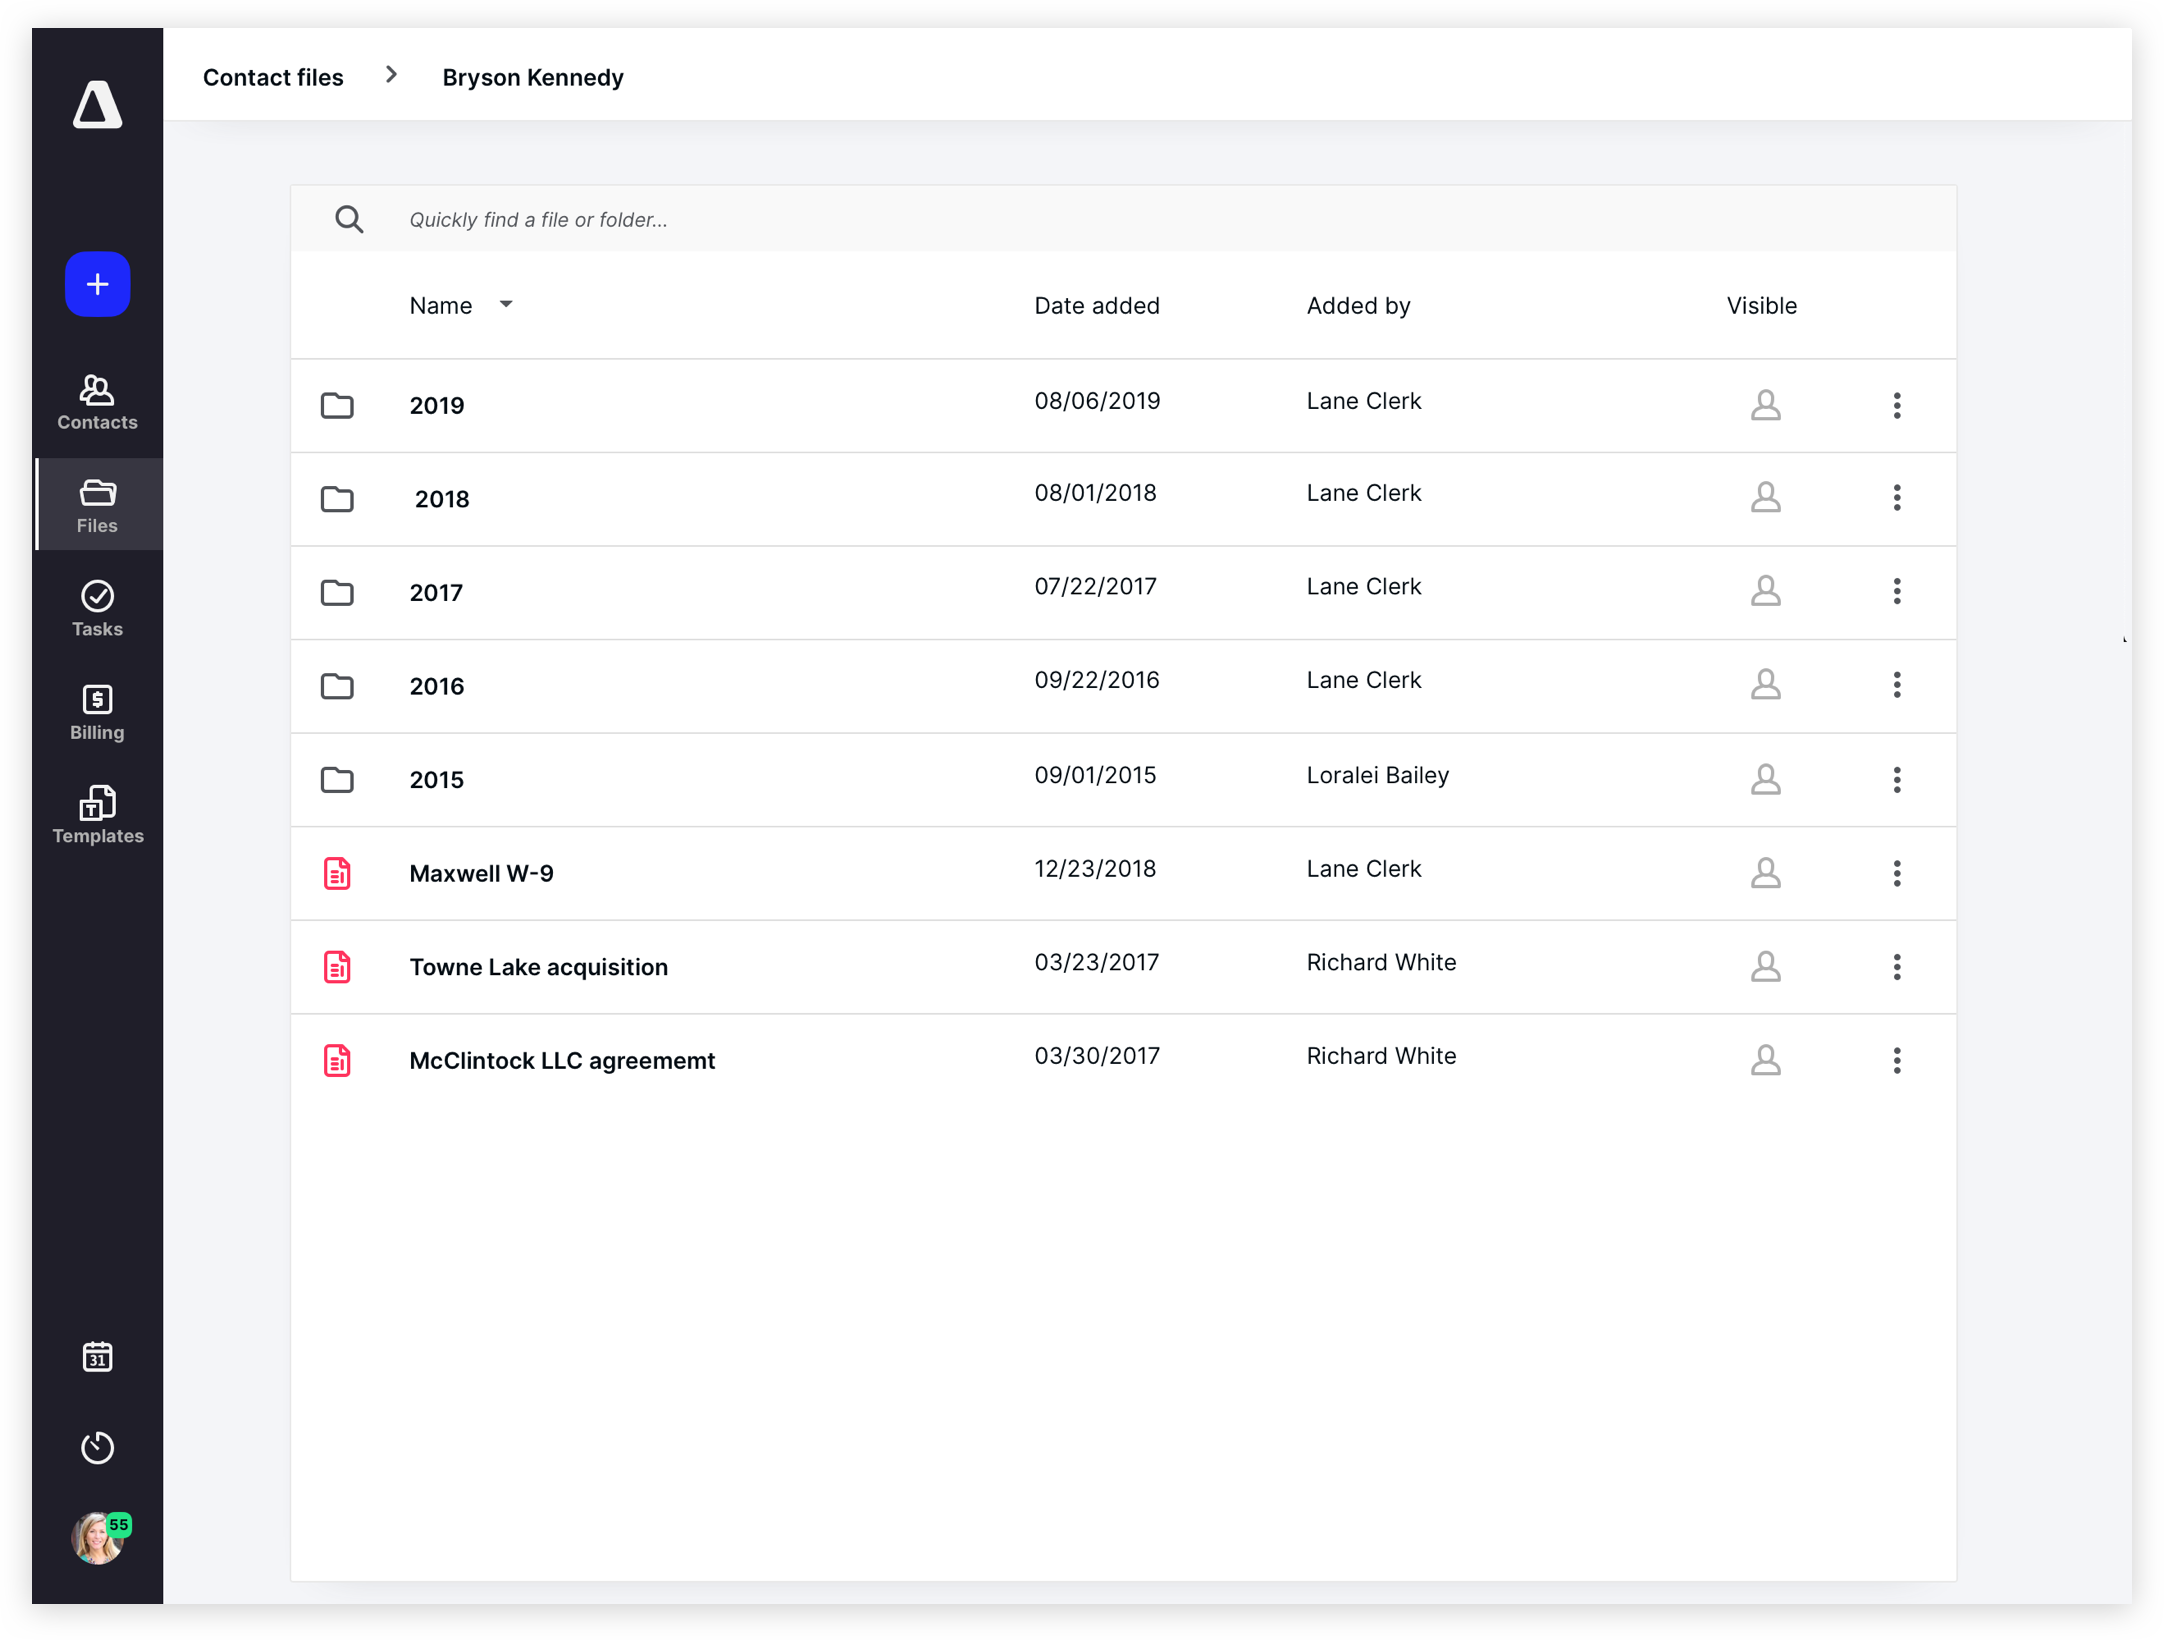This screenshot has height=1640, width=2164.
Task: Open the Files section
Action: (x=97, y=505)
